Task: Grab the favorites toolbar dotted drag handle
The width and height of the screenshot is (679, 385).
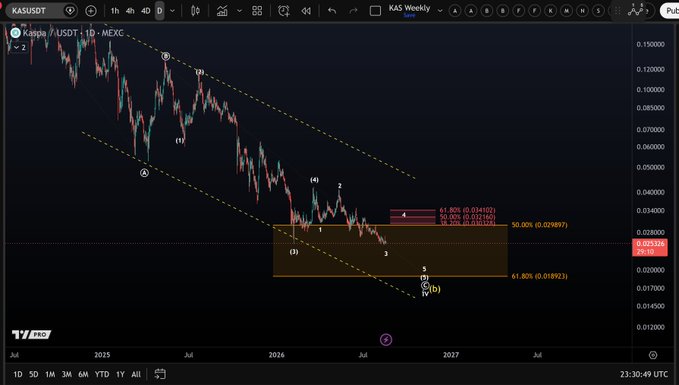Action: (x=618, y=11)
